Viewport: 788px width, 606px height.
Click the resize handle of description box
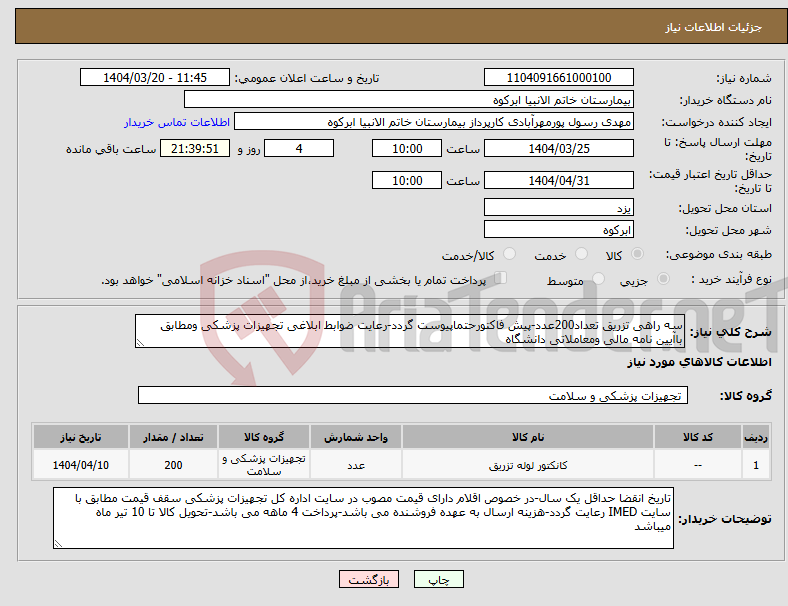coord(140,343)
